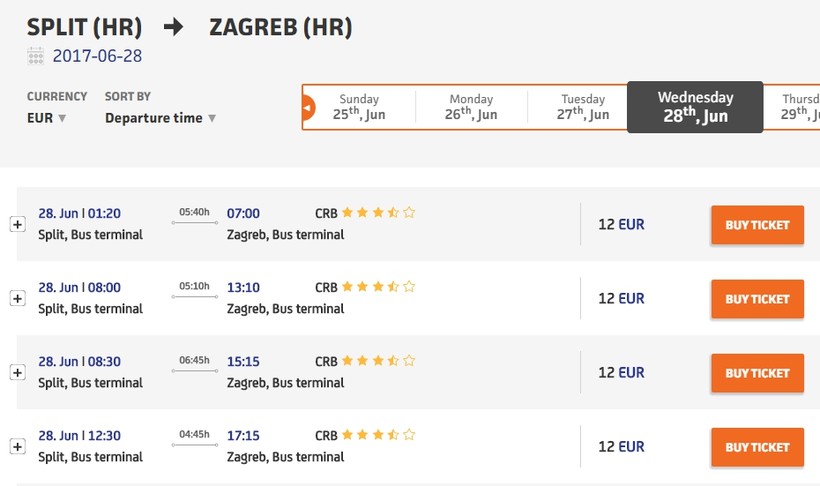
Task: Open the Departure time sort dropdown
Action: coord(160,118)
